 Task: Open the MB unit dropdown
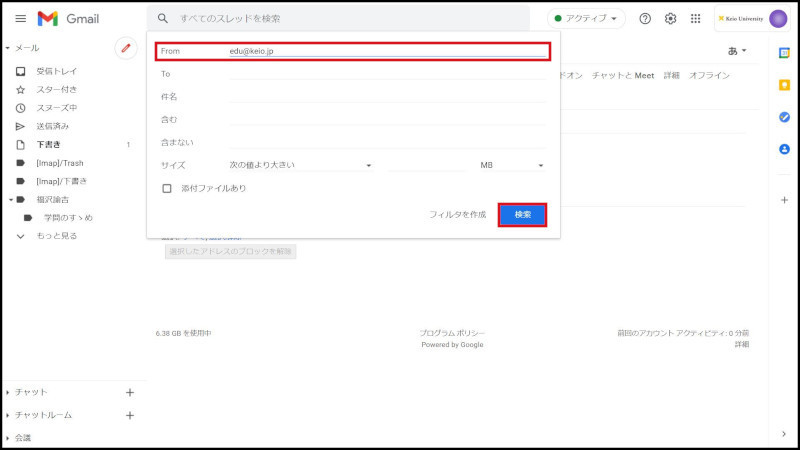(512, 165)
